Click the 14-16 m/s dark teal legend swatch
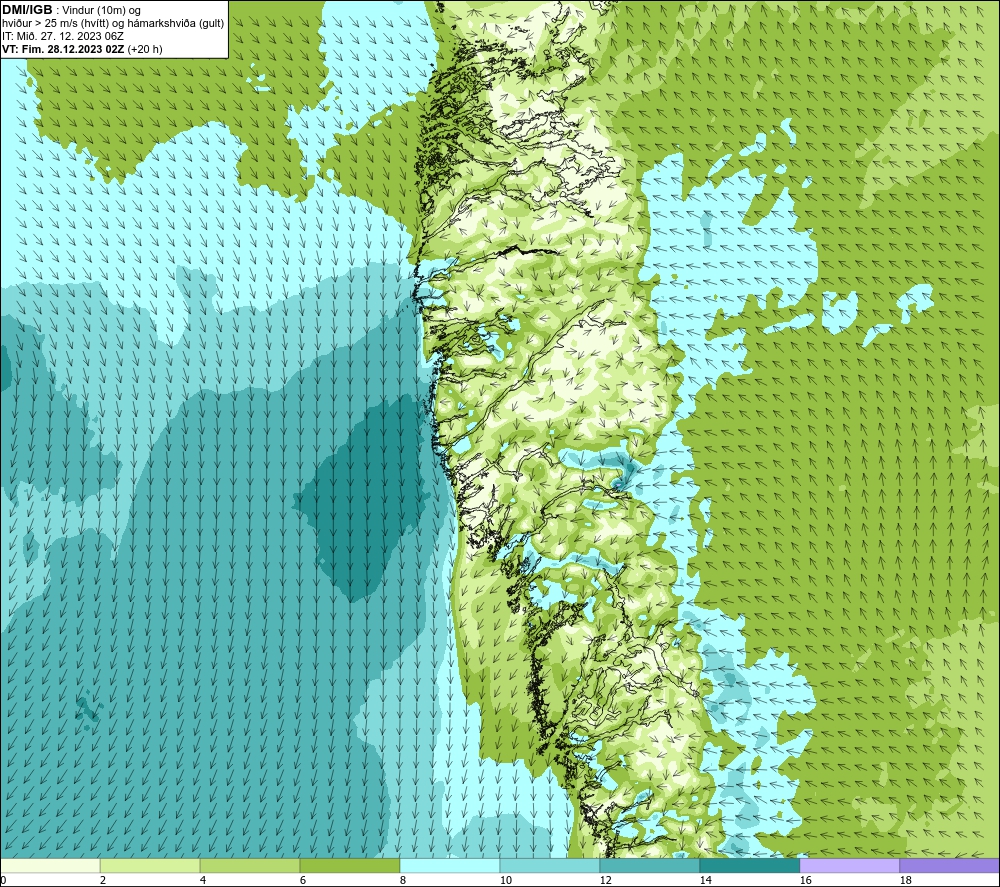 (x=749, y=865)
